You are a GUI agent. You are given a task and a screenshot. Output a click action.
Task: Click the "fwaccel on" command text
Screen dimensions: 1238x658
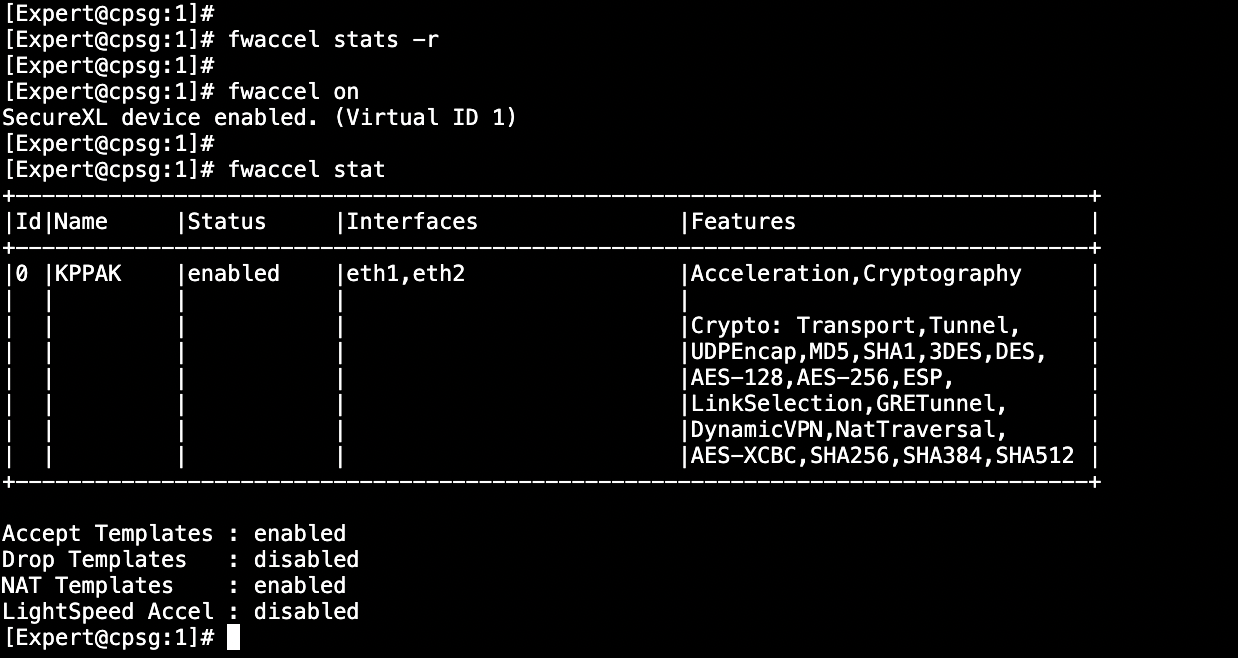click(x=293, y=91)
